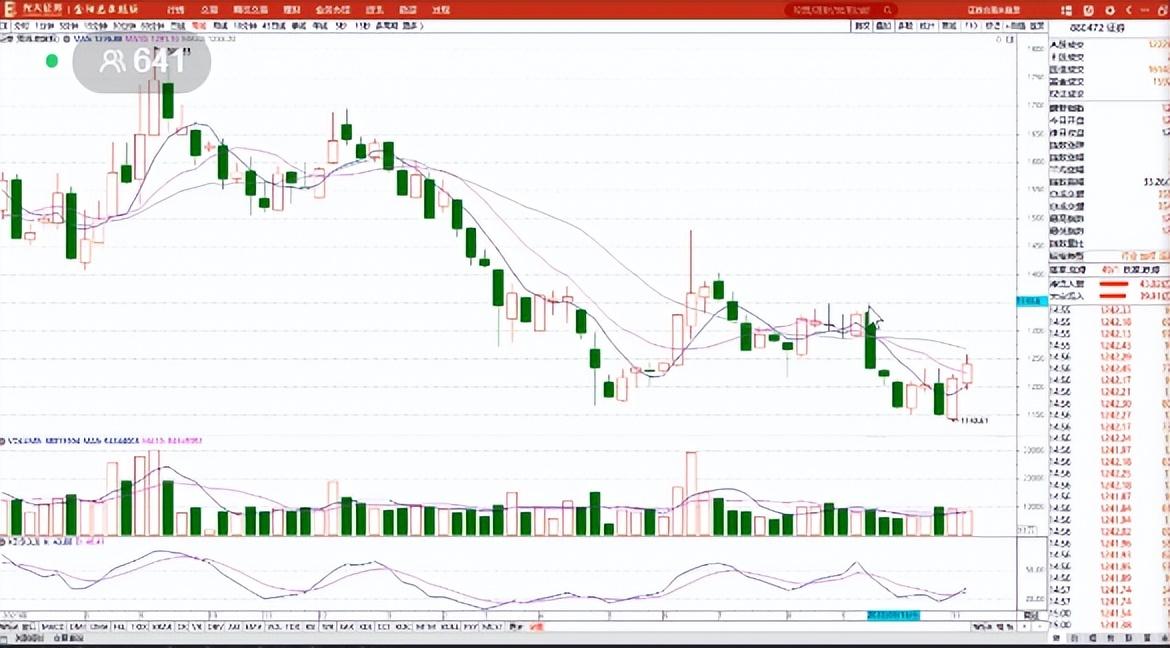Click the magnifier search icon
1170x648 pixels.
click(888, 10)
